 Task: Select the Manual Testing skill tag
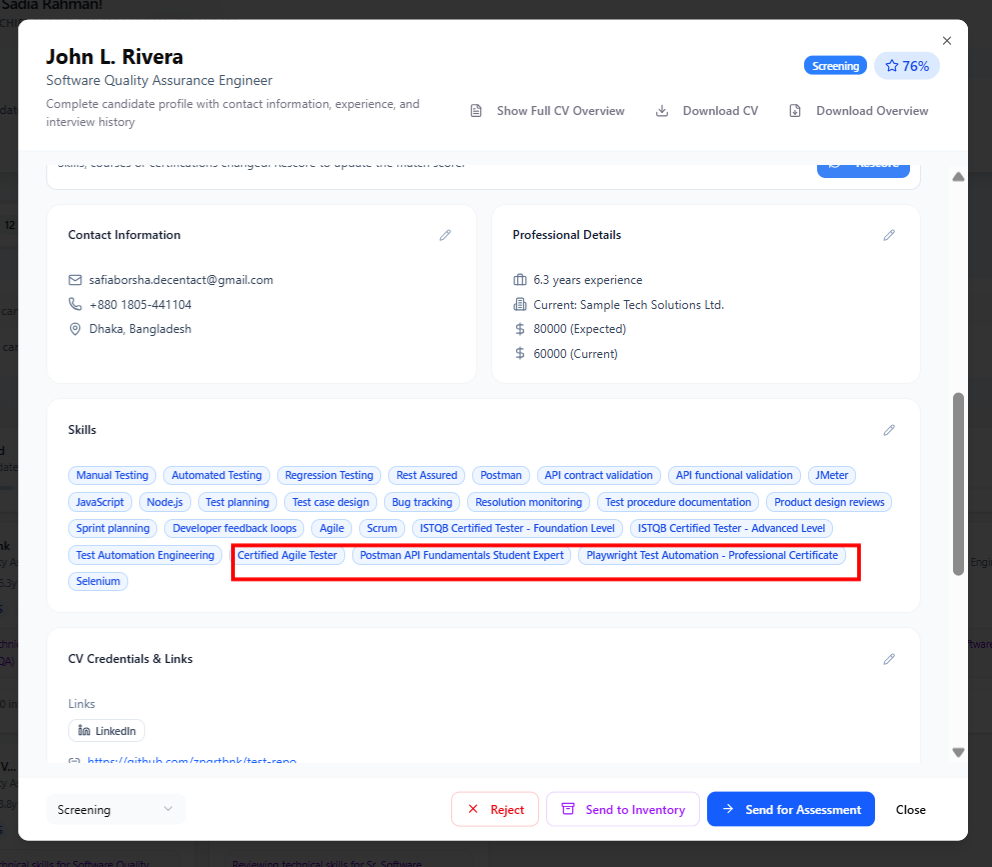point(112,475)
